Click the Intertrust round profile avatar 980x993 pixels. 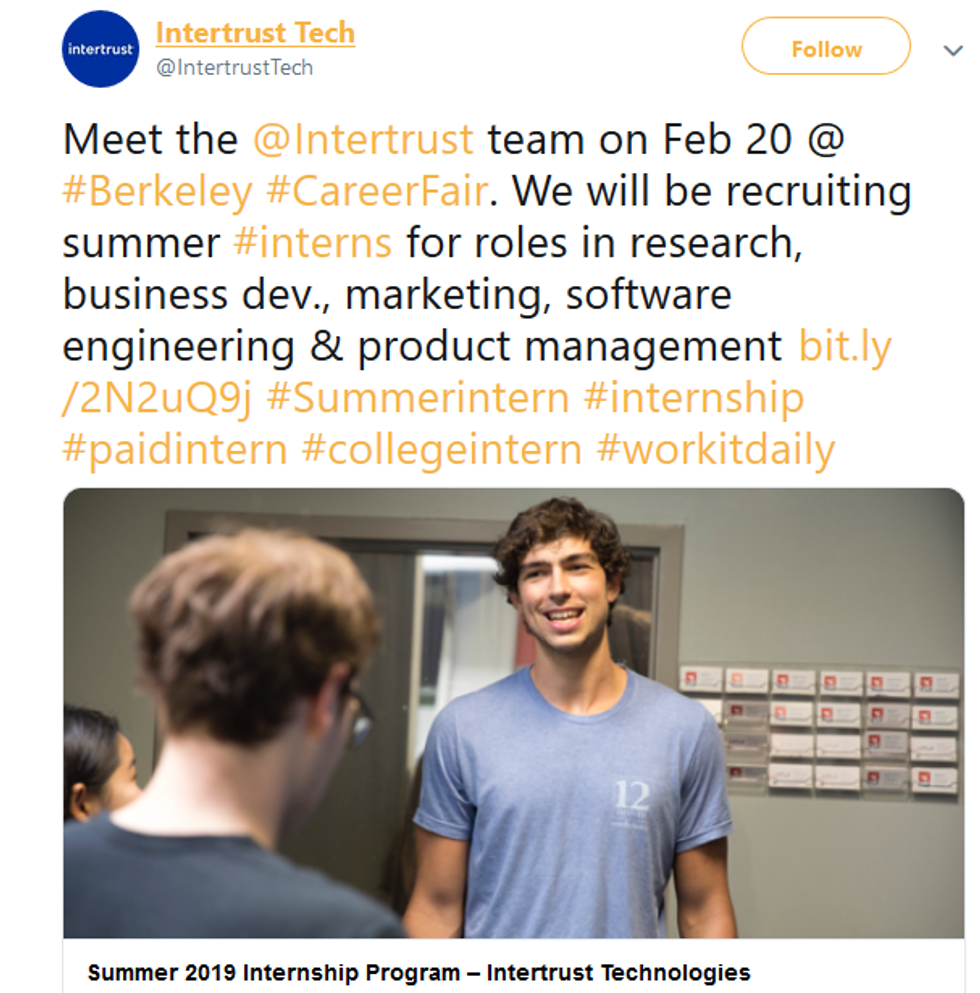coord(99,49)
